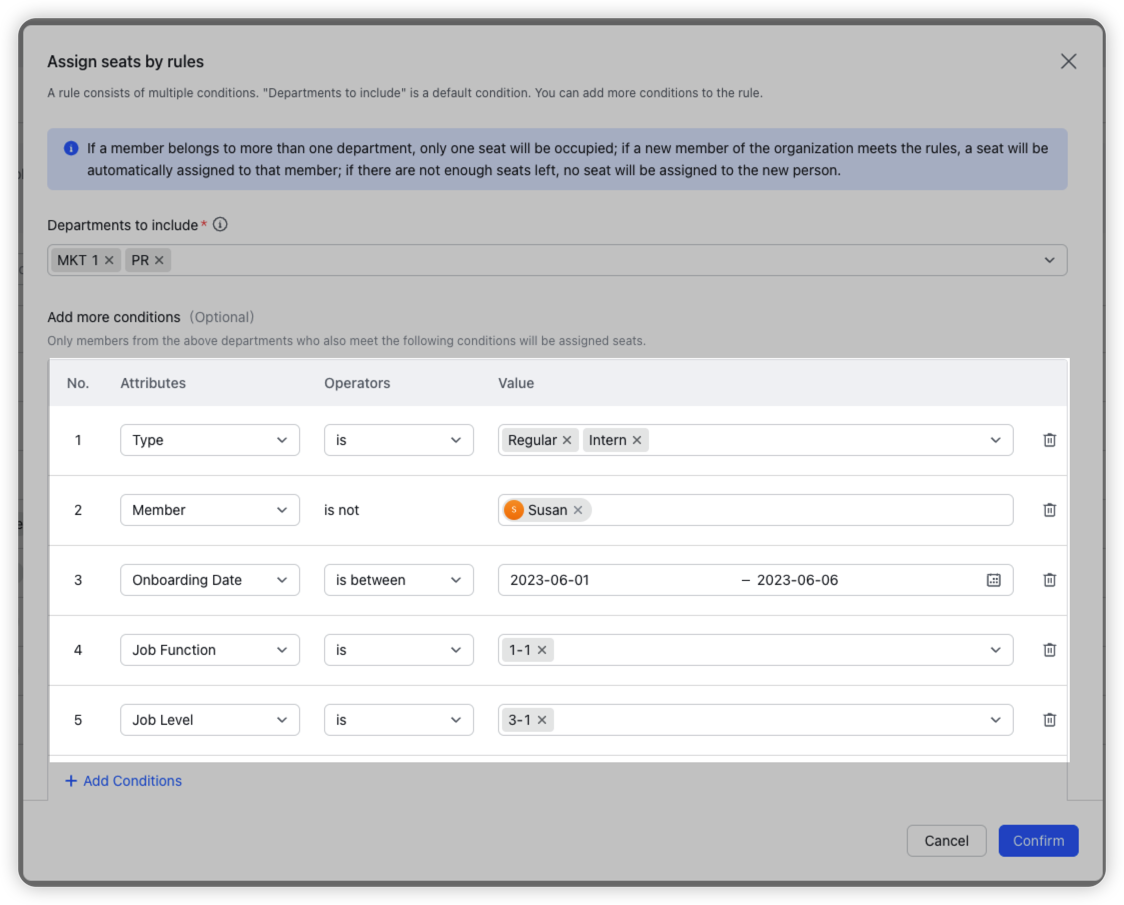Click the Confirm button

point(1038,841)
